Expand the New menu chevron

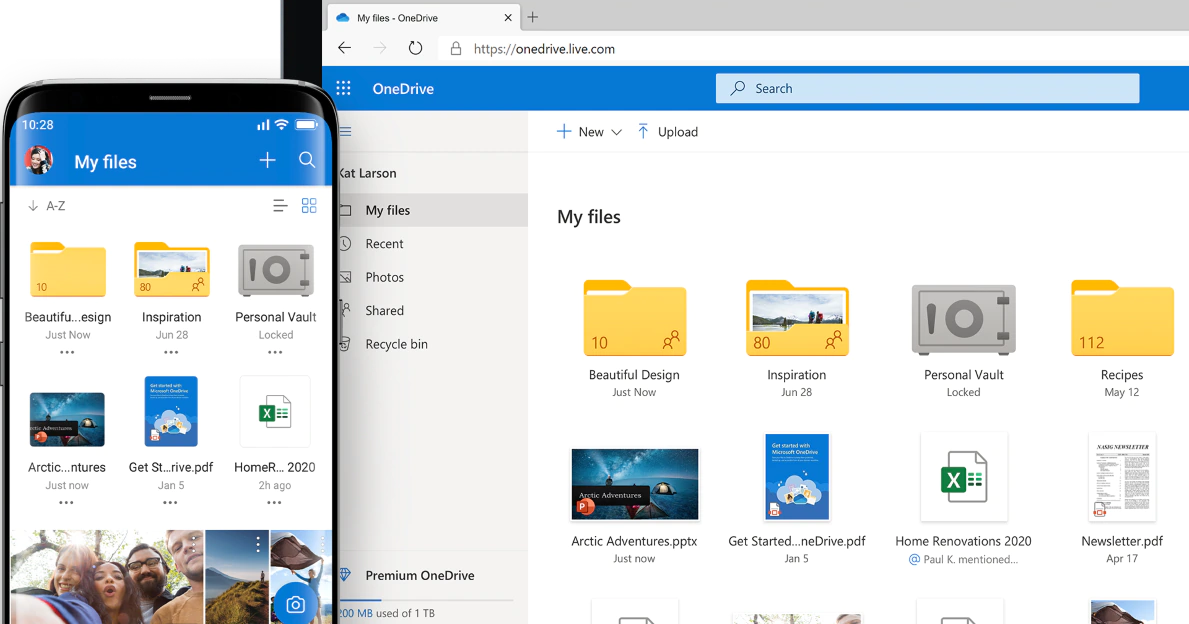point(617,131)
